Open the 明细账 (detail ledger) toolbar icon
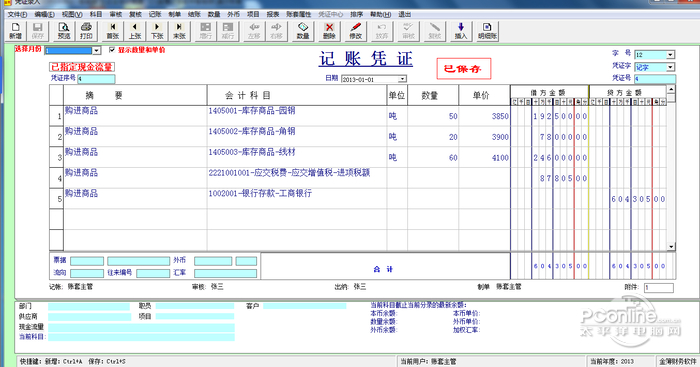 click(x=487, y=31)
